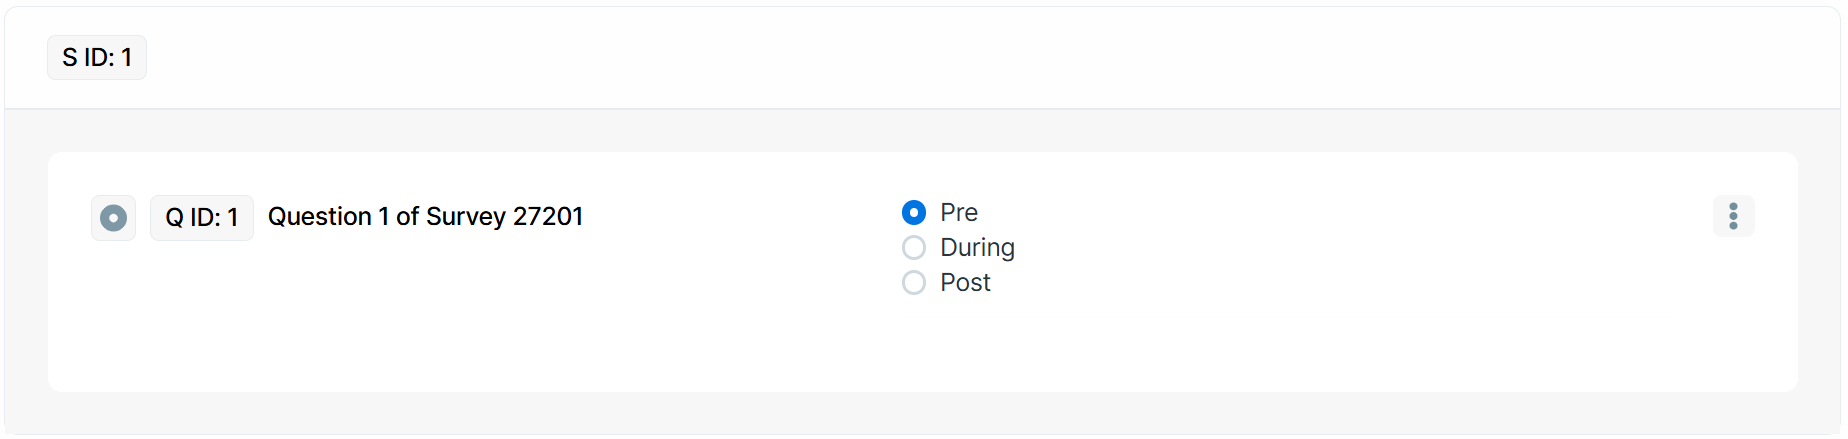Image resolution: width=1848 pixels, height=439 pixels.
Task: Click the "Question 1 of Survey 27201" title
Action: coord(425,217)
